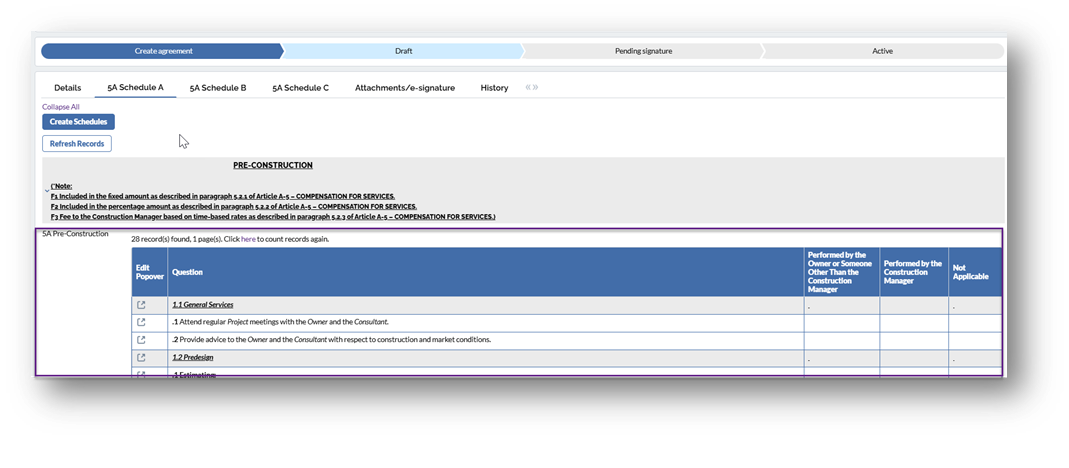Open the Attachments/e-signature tab
1069x468 pixels.
(405, 88)
